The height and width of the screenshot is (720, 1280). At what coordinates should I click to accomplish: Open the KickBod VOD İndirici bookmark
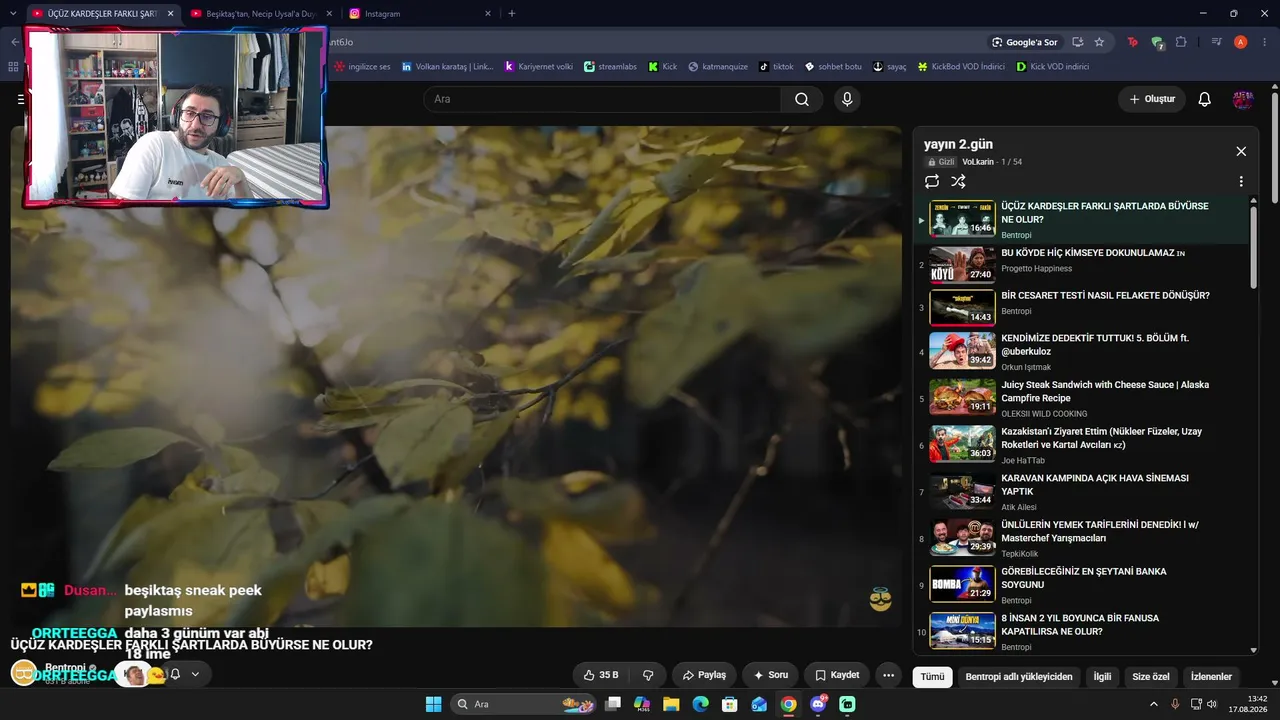[x=961, y=67]
